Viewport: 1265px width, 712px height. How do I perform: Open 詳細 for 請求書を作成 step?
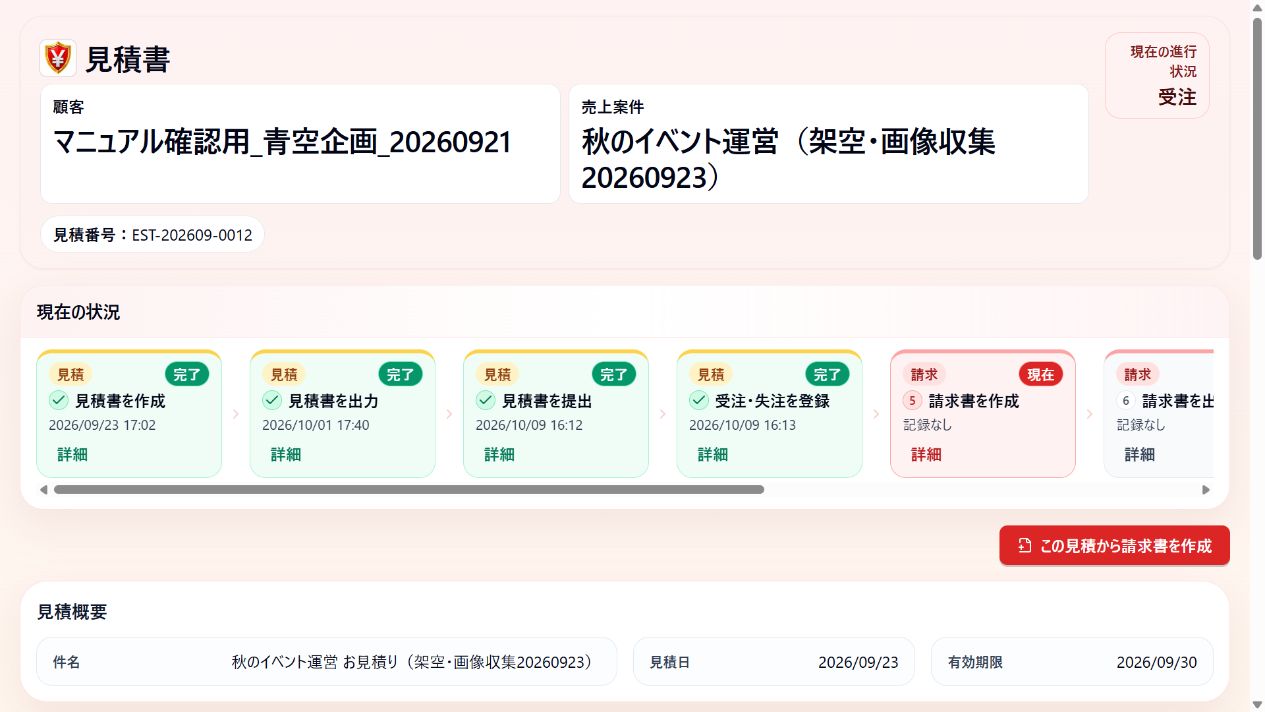pos(926,454)
